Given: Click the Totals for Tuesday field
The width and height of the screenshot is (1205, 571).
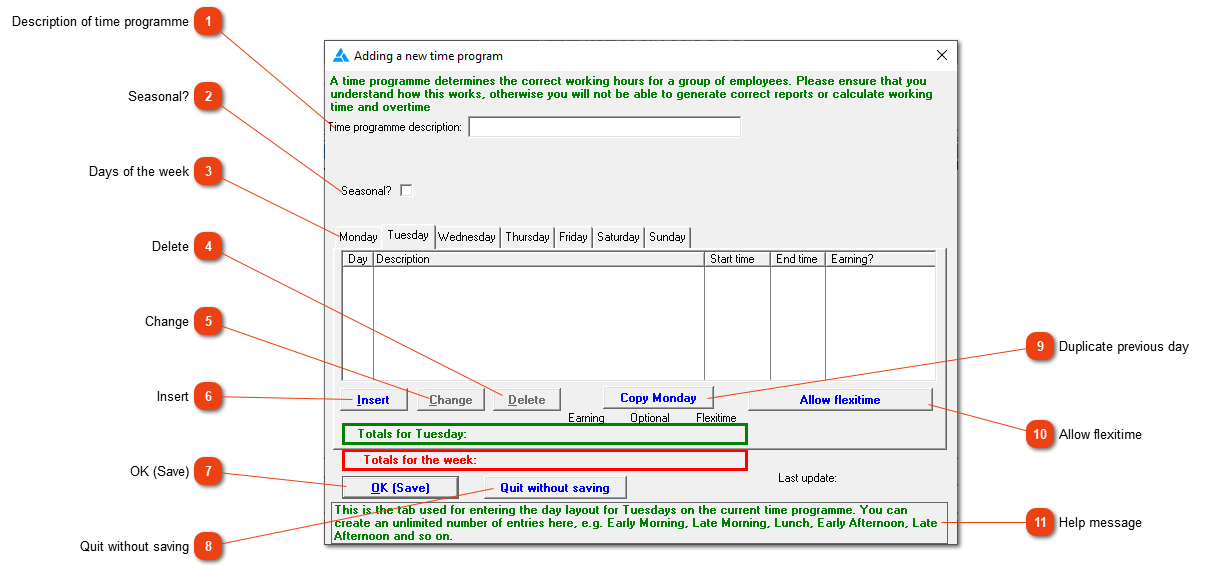Looking at the screenshot, I should point(545,434).
